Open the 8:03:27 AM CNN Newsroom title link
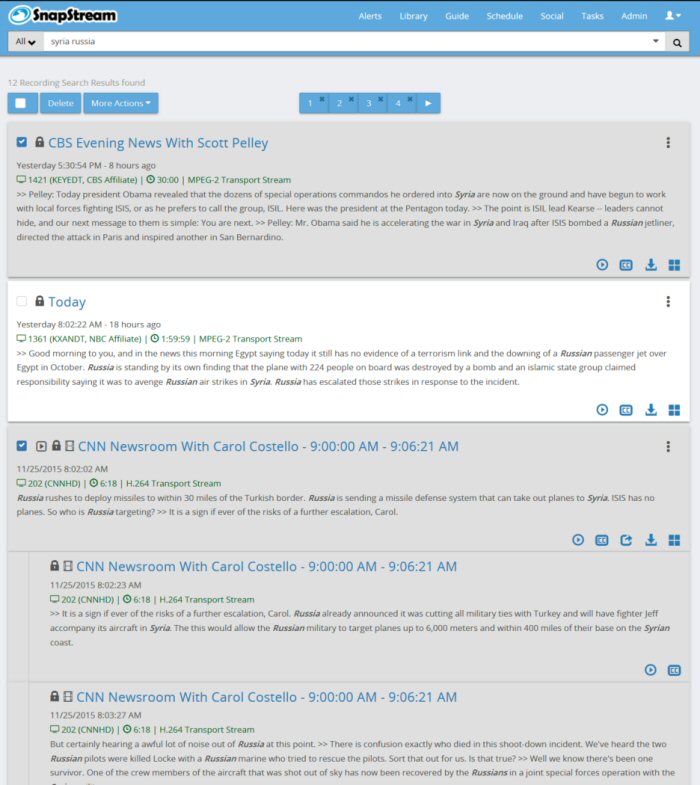Image resolution: width=700 pixels, height=785 pixels. (266, 697)
